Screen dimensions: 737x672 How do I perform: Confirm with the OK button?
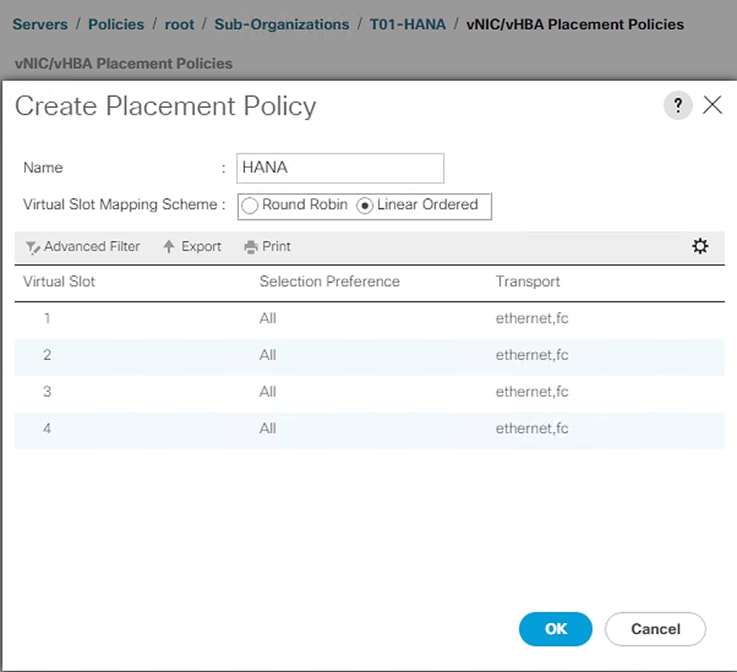(x=556, y=628)
